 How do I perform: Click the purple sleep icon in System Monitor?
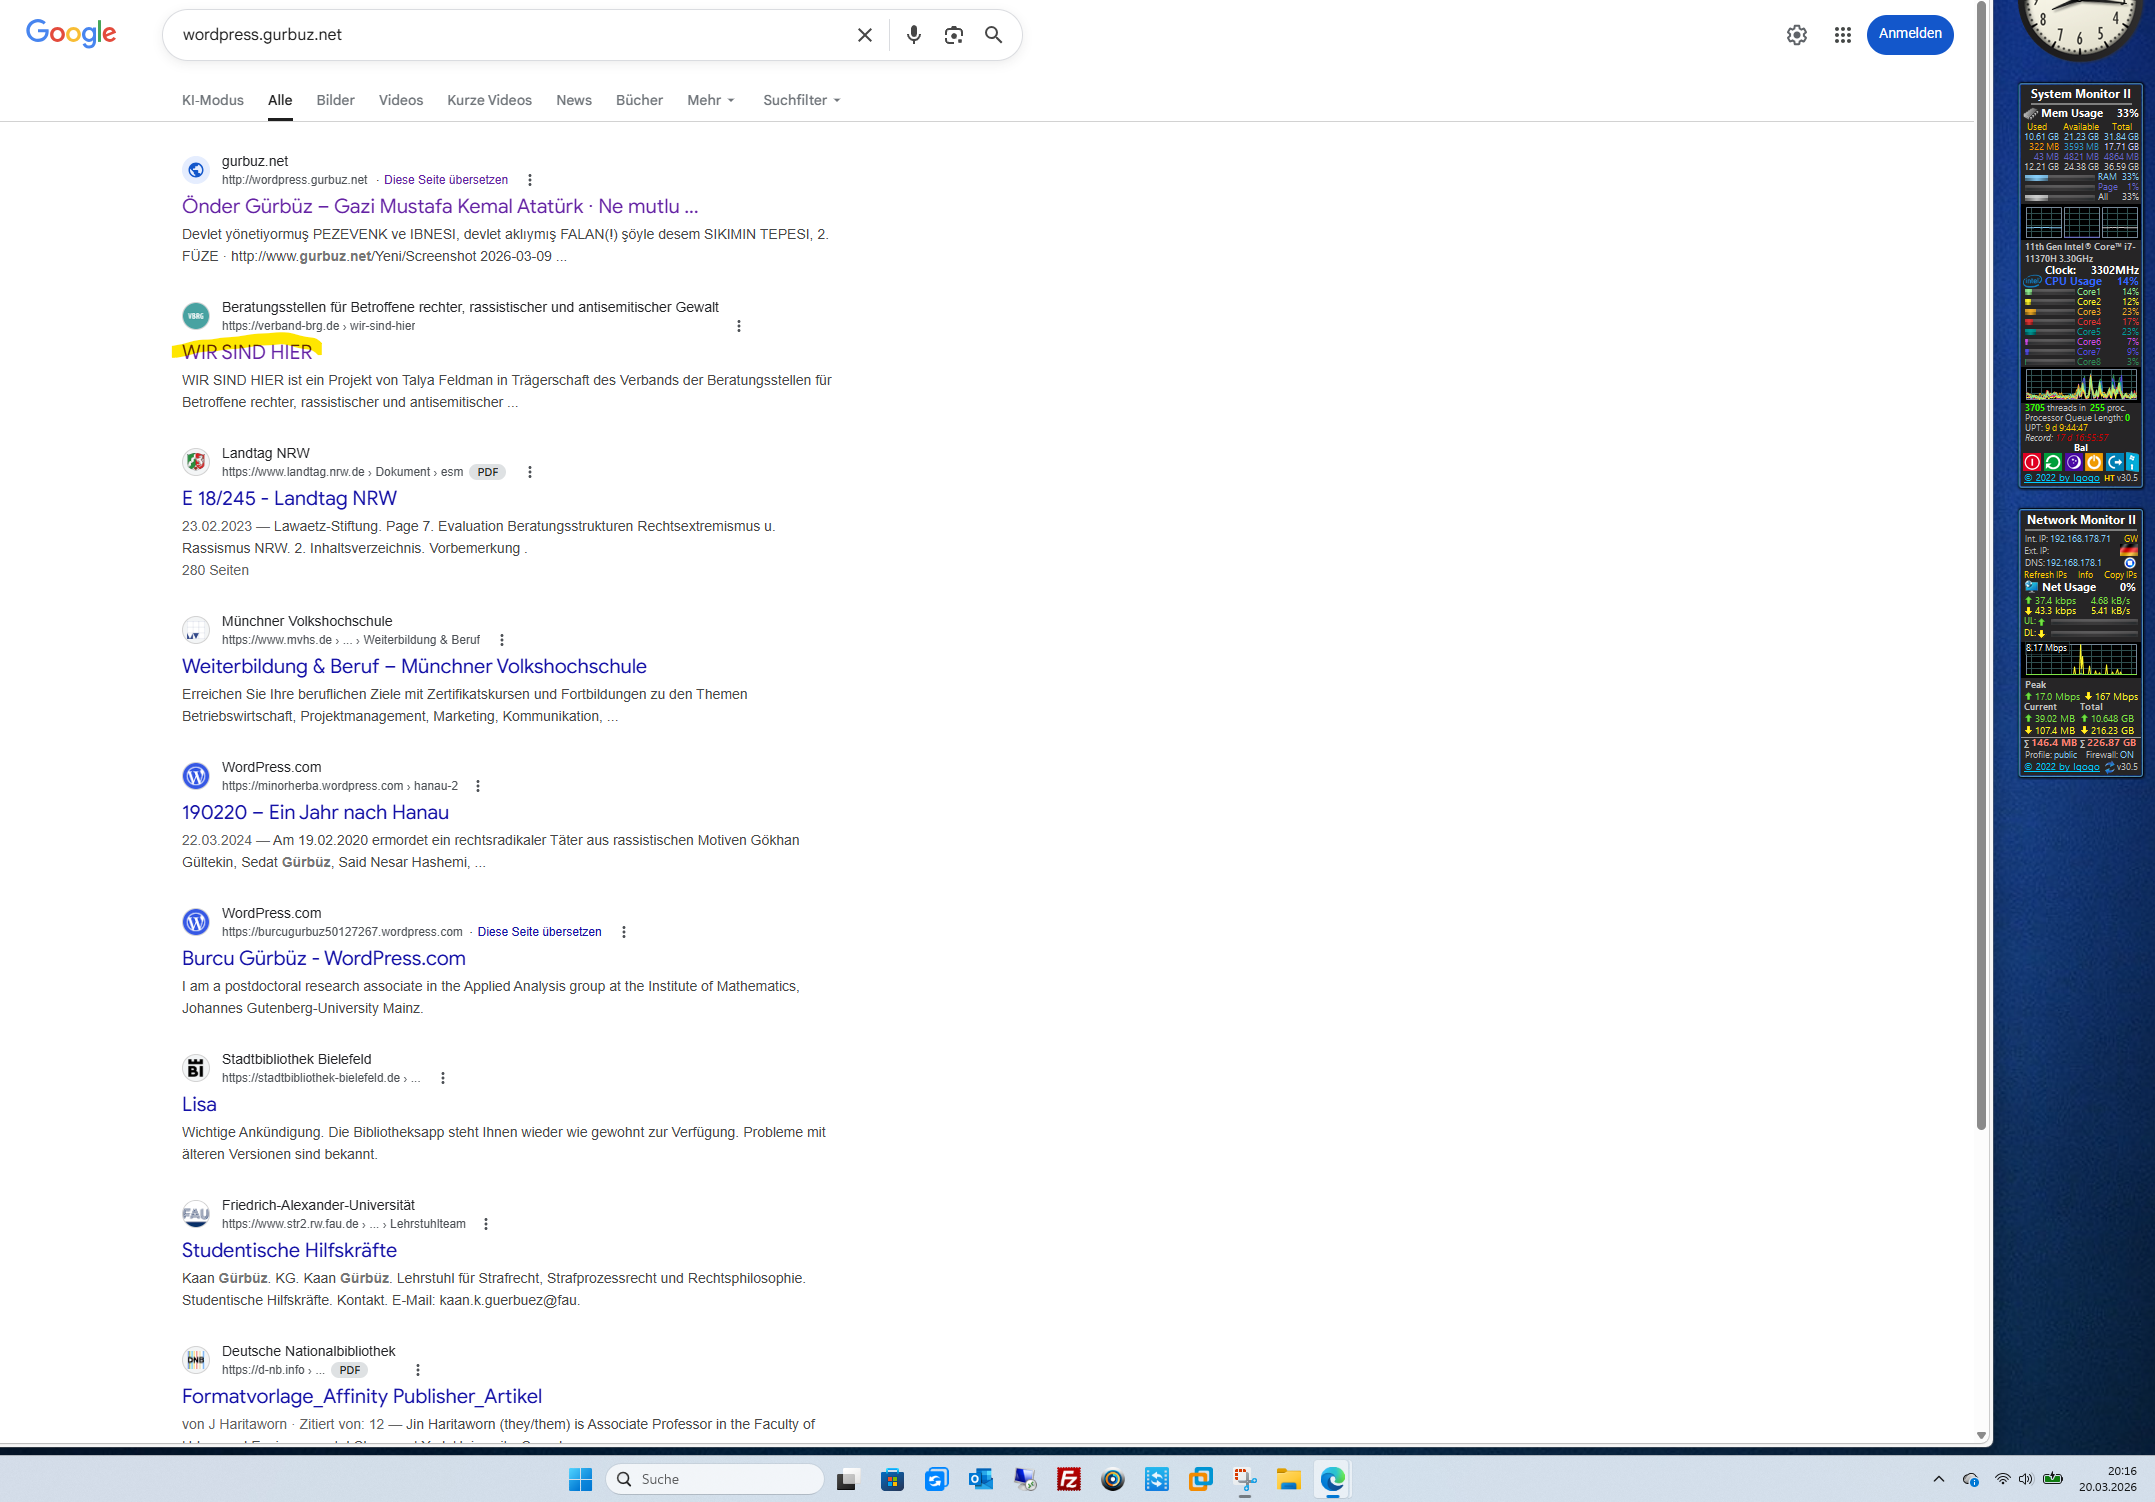pyautogui.click(x=2074, y=462)
